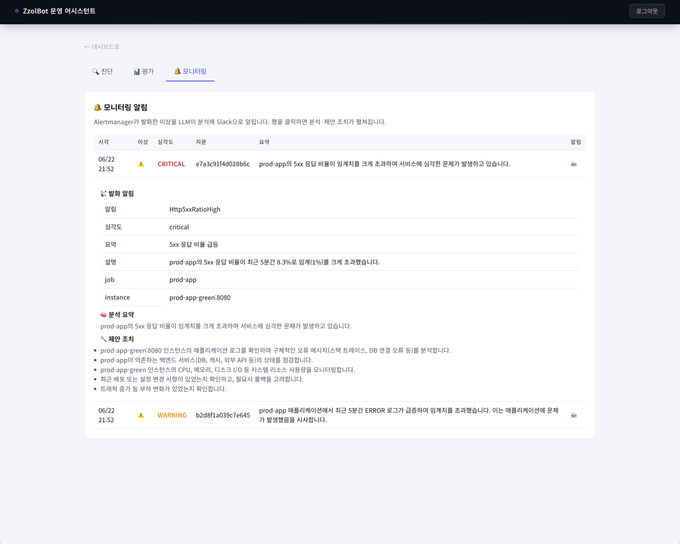Click the warning icon in WARNING row
680x544 pixels.
coord(141,415)
